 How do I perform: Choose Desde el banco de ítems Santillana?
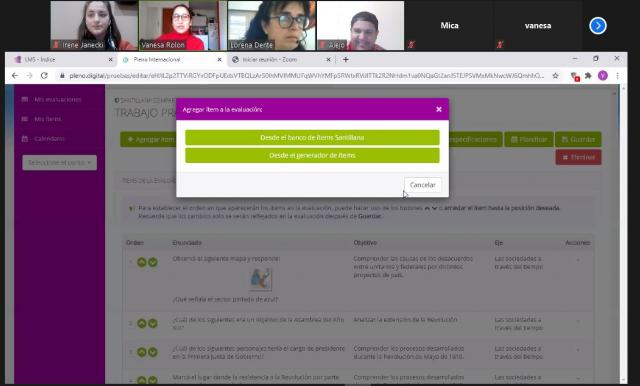tap(312, 138)
